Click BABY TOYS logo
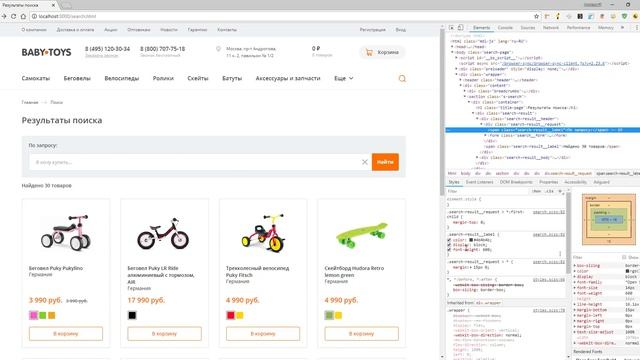The height and width of the screenshot is (360, 640). point(47,52)
